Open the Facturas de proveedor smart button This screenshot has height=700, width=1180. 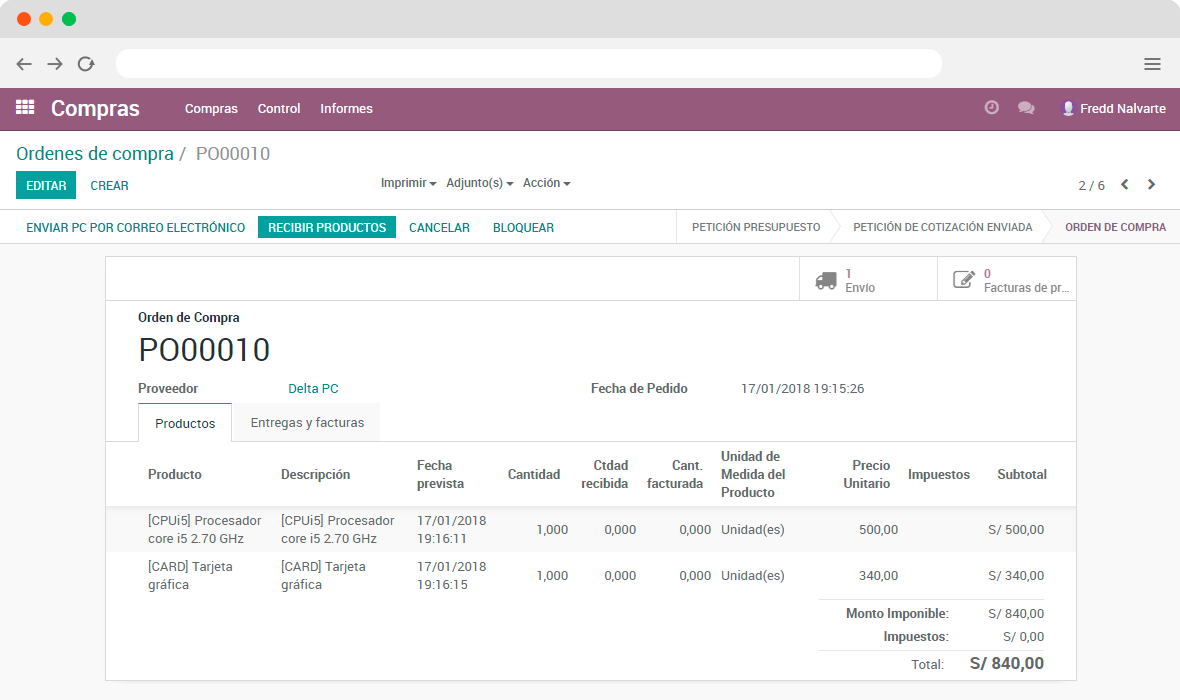click(1005, 278)
